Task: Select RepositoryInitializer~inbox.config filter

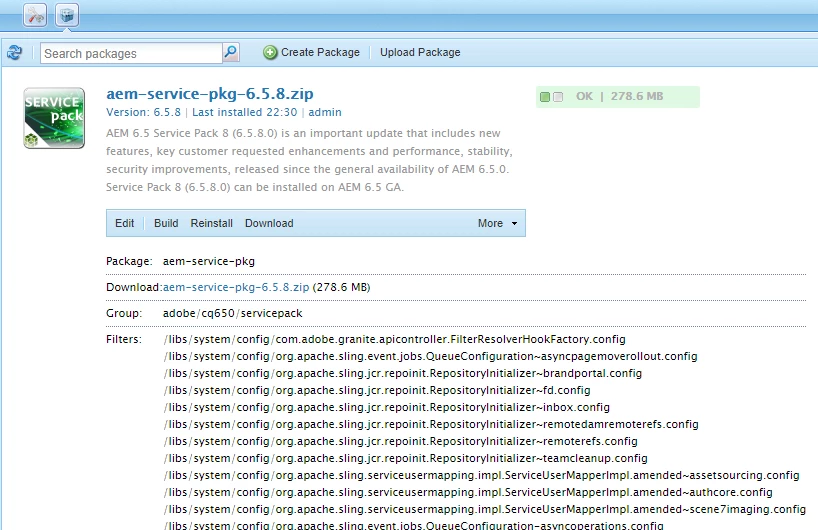Action: [387, 407]
